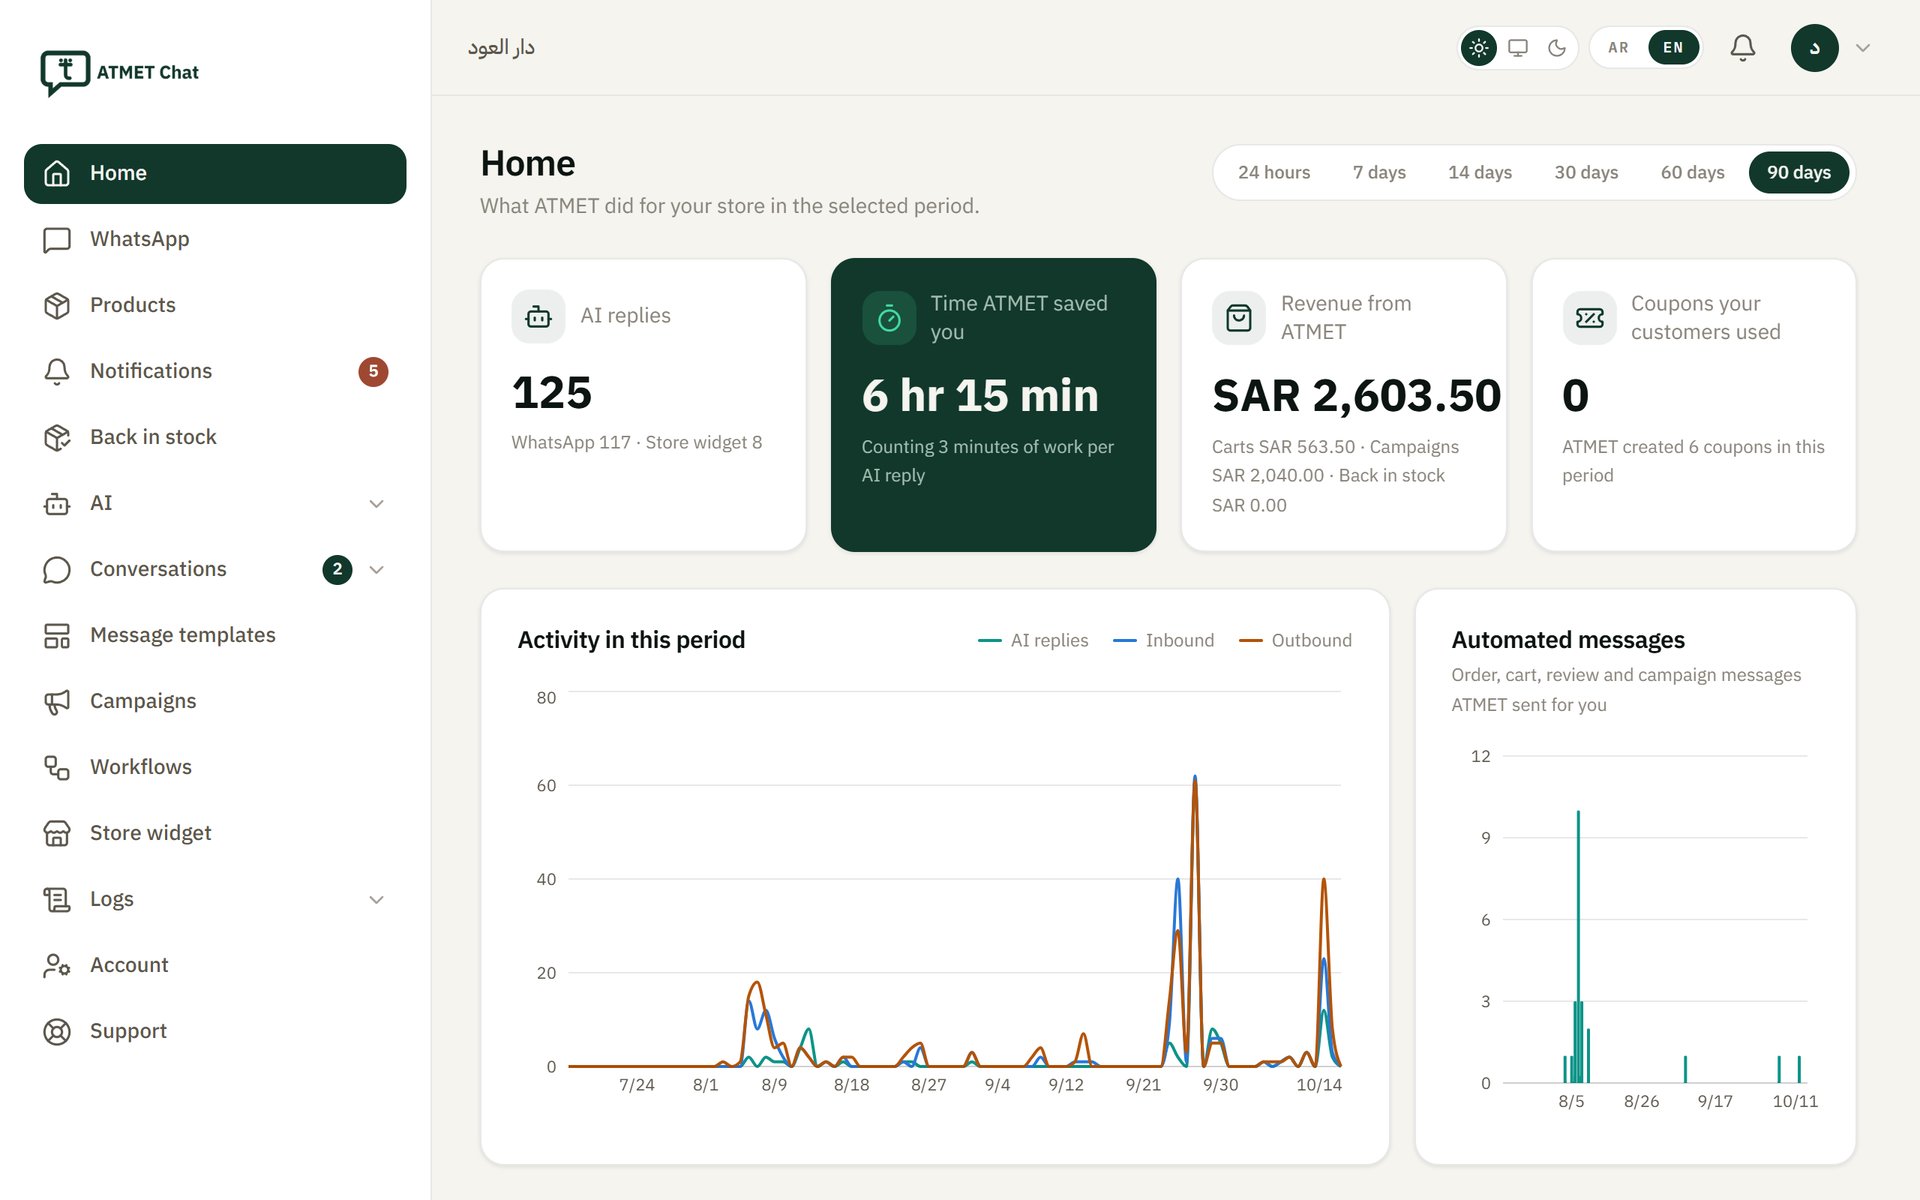The width and height of the screenshot is (1920, 1200).
Task: Expand the AI submenu chevron
Action: [x=376, y=503]
